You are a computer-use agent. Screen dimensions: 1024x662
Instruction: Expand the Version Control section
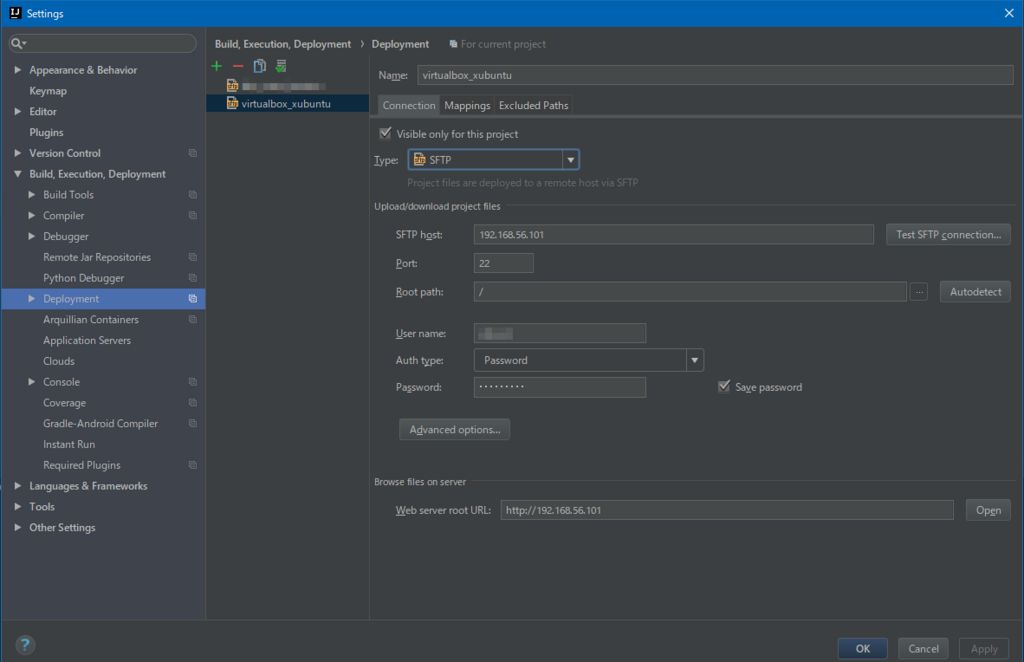pos(18,153)
